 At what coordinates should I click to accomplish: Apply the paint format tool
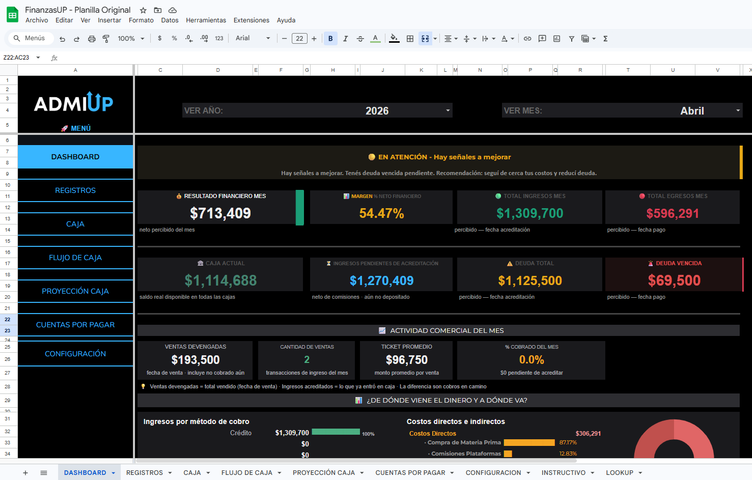(107, 38)
